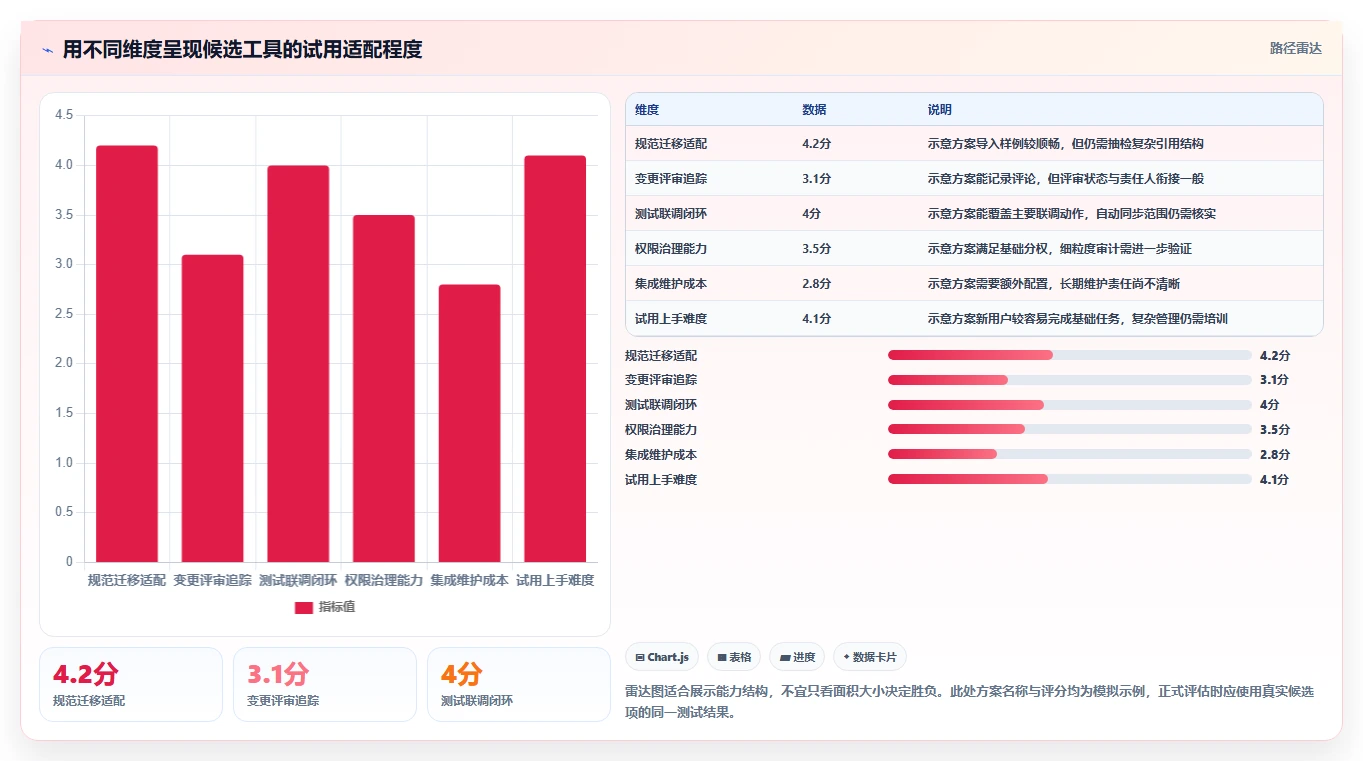This screenshot has height=761, width=1363.
Task: Click the 变更评审追踪 bar in chart
Action: click(x=212, y=408)
